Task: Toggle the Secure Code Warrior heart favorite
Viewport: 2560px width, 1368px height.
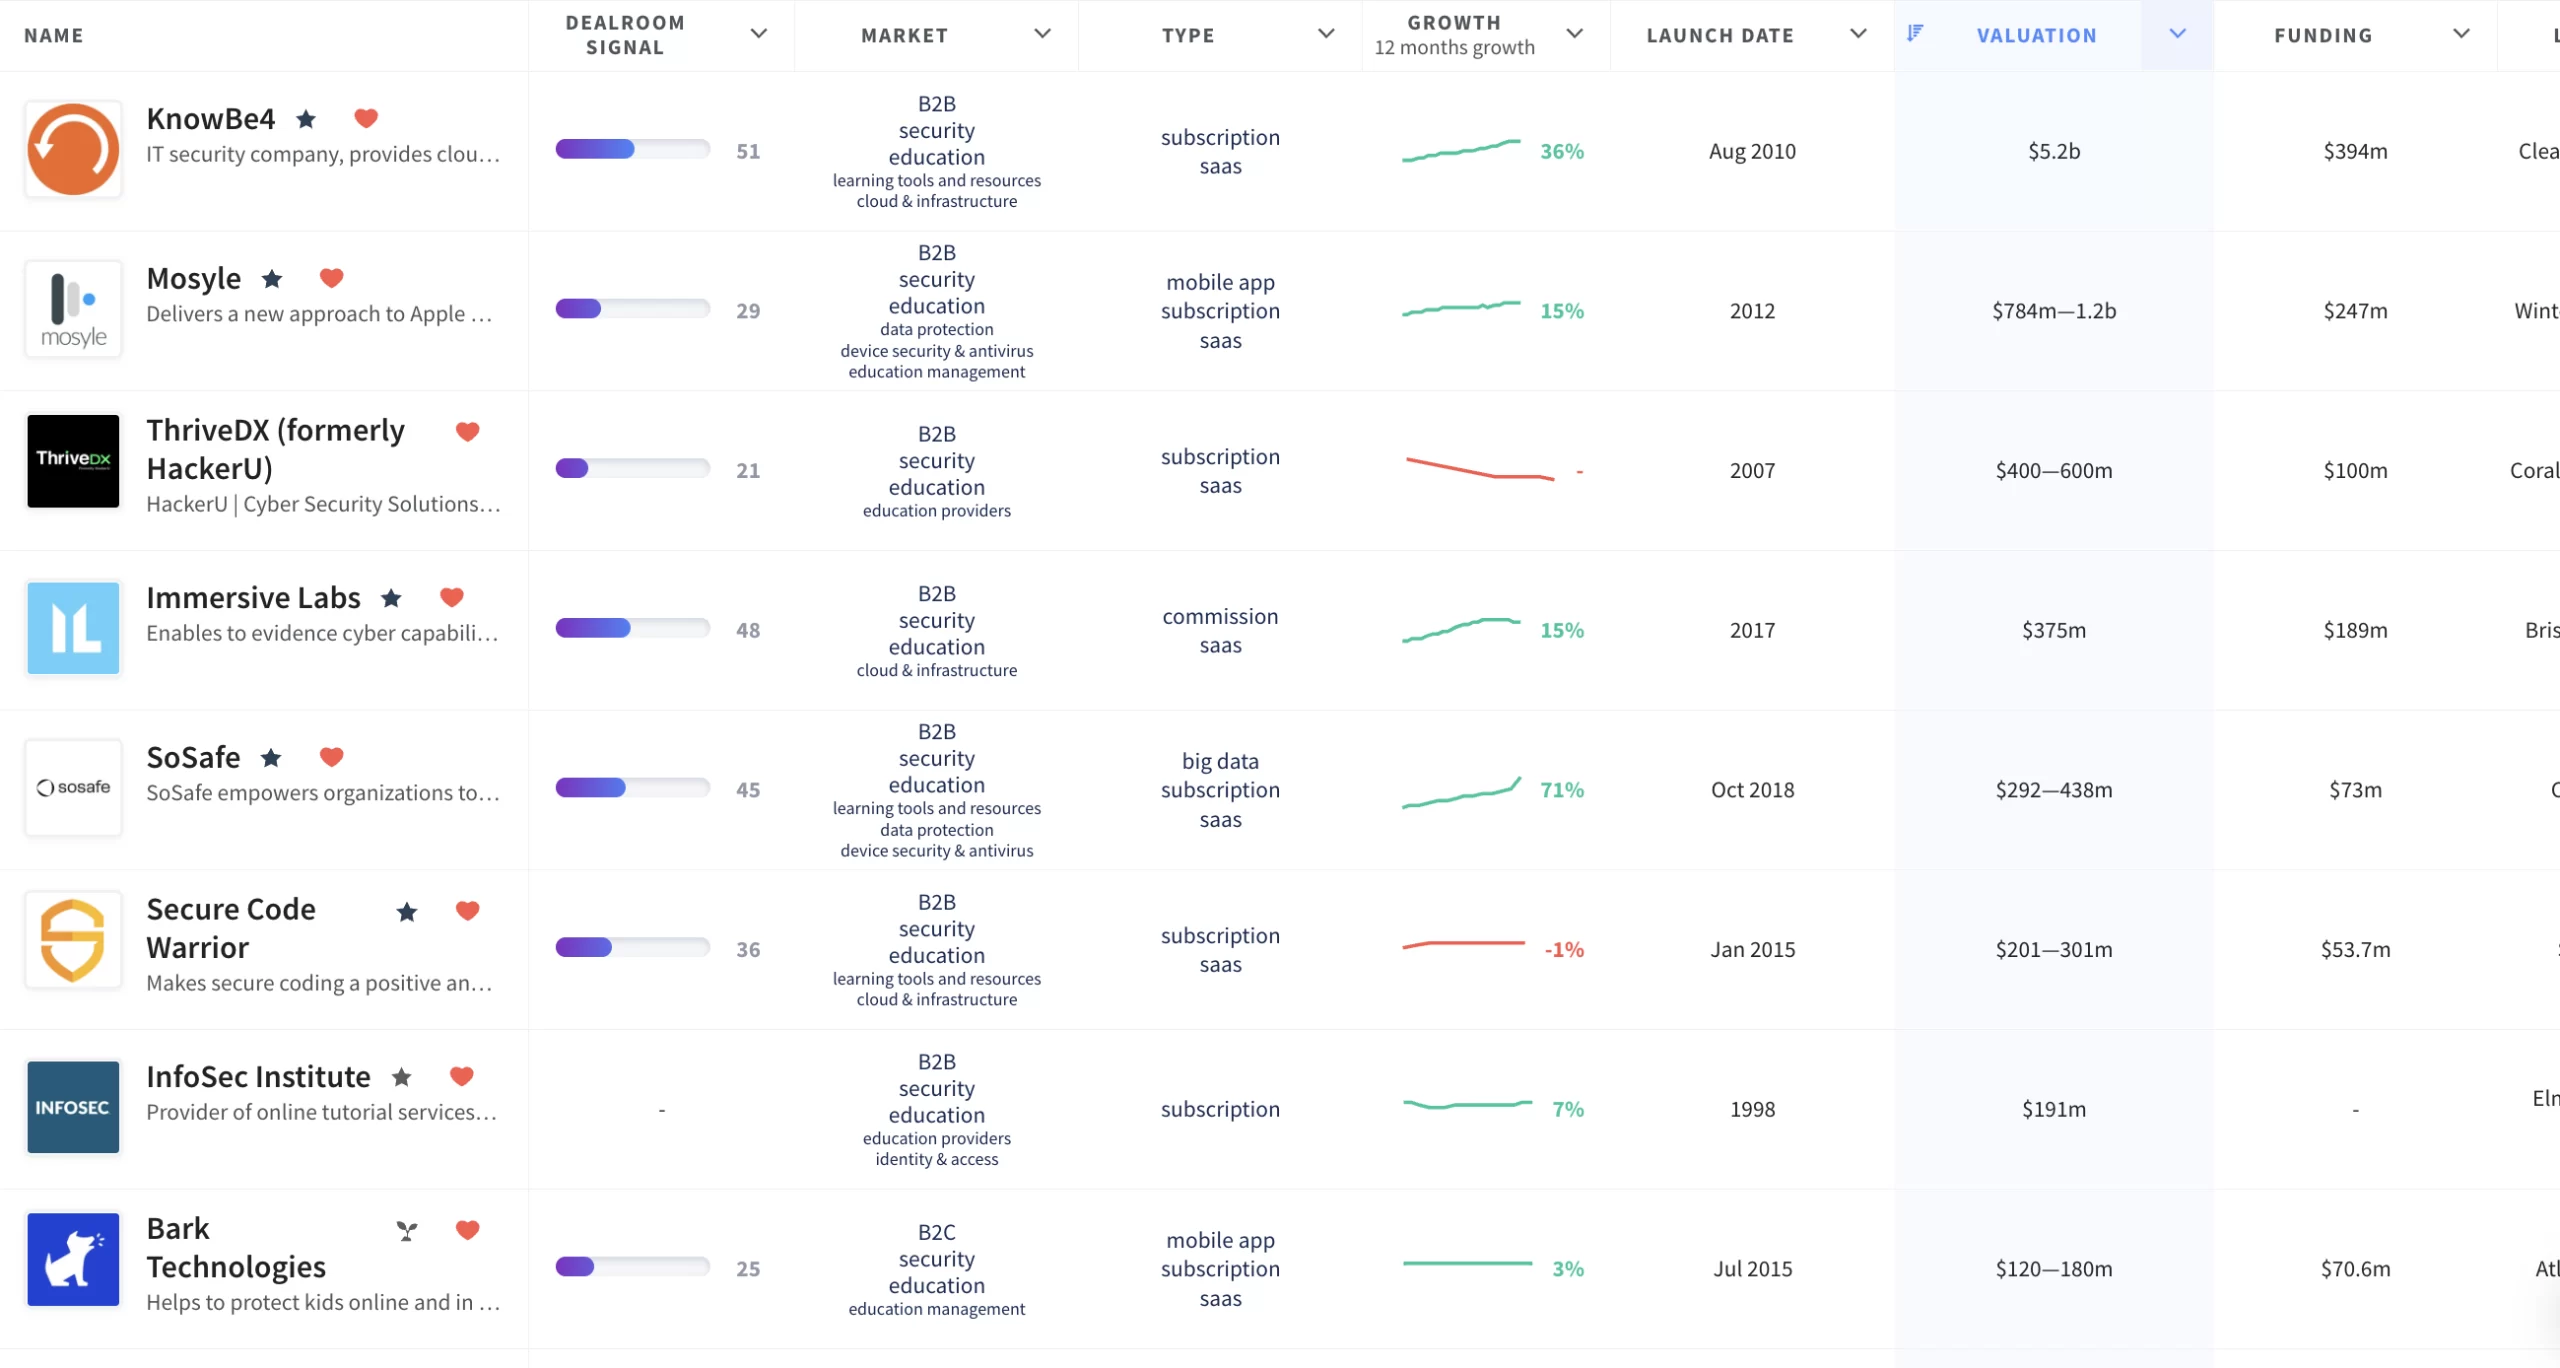Action: point(467,910)
